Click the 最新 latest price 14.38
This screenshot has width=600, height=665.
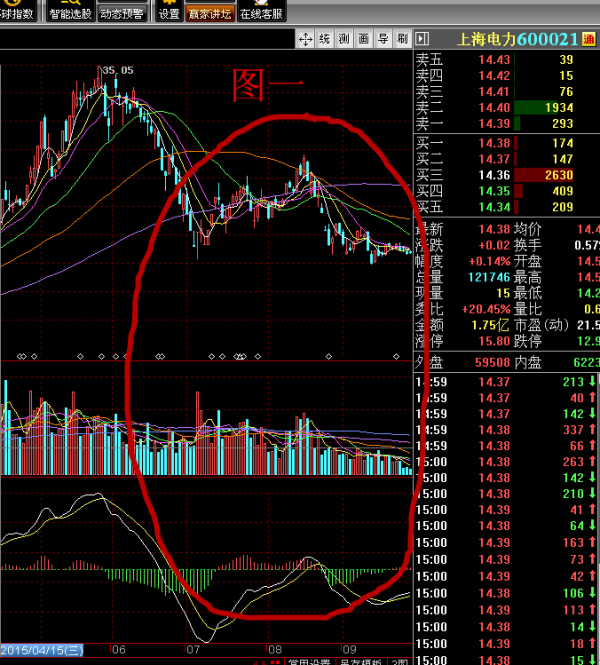point(494,229)
